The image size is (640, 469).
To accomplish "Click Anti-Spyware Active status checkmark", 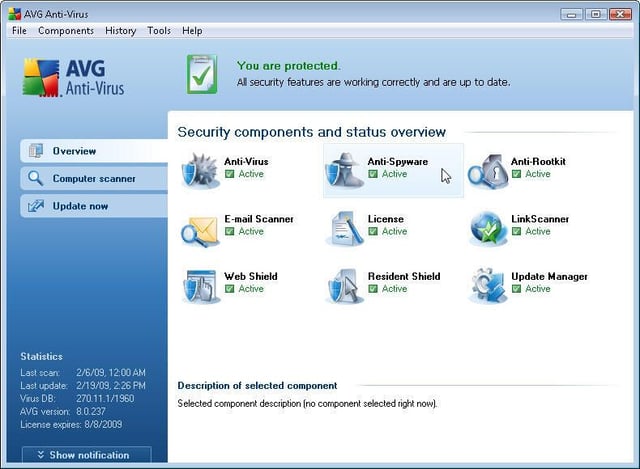I will [373, 174].
